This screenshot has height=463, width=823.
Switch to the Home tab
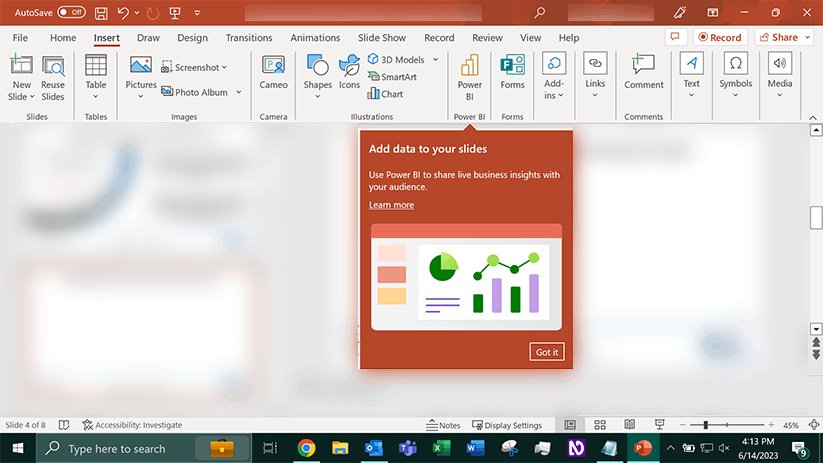coord(63,38)
